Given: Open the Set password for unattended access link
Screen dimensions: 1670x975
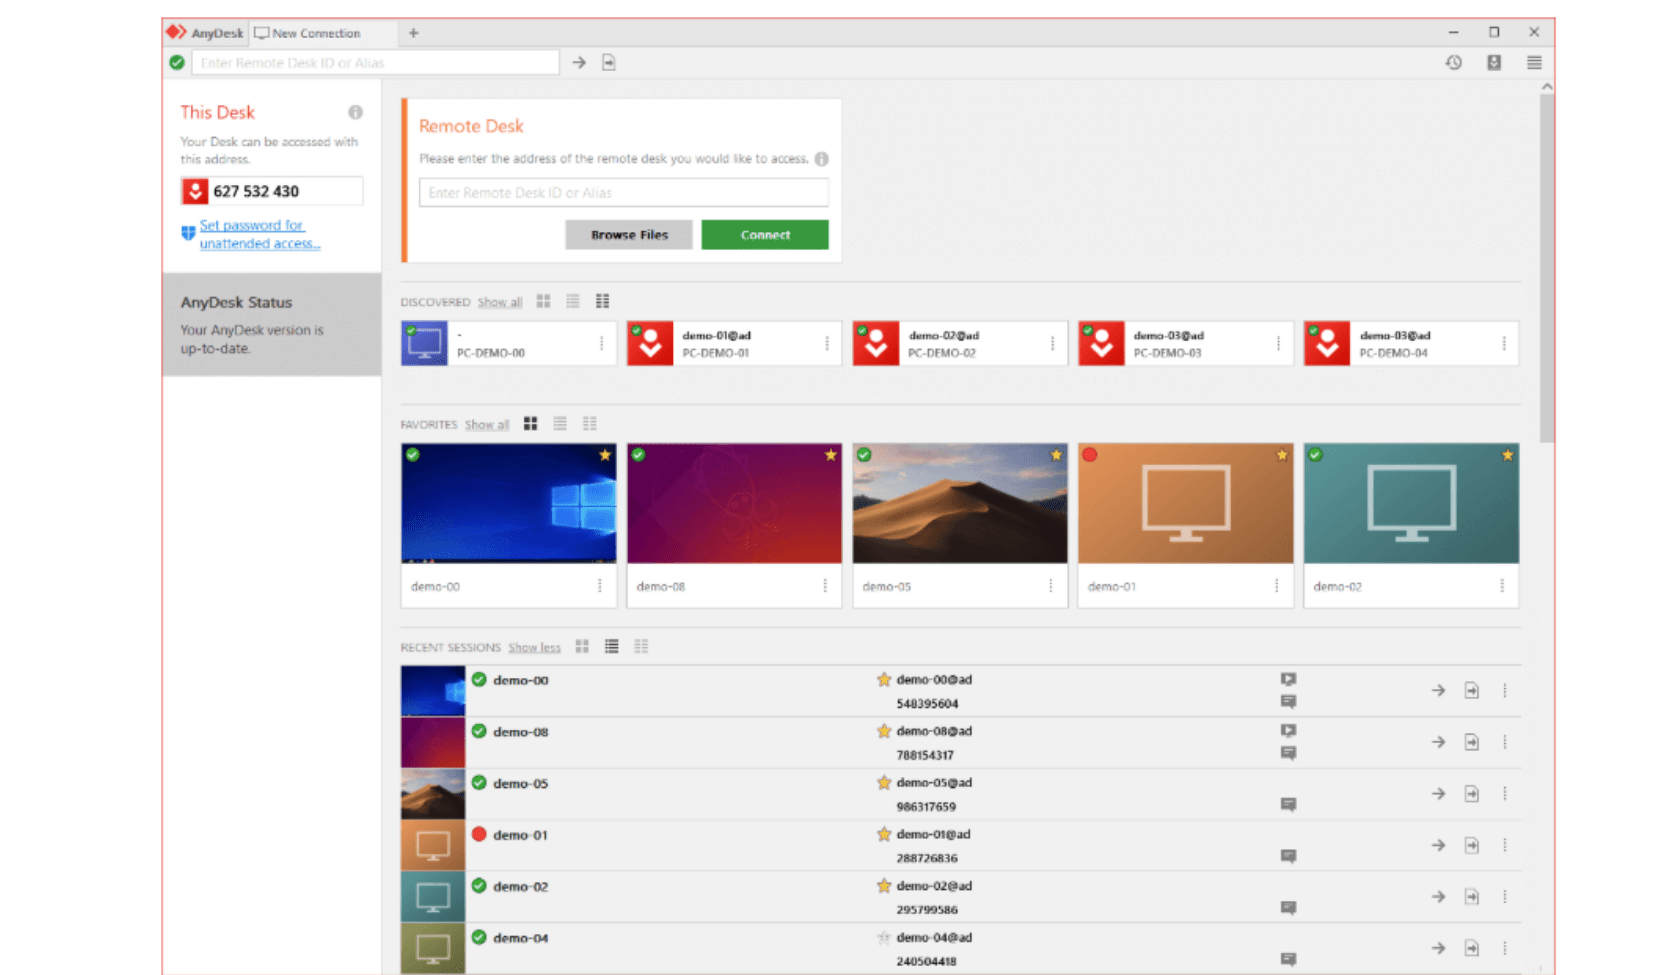Looking at the screenshot, I should (258, 233).
